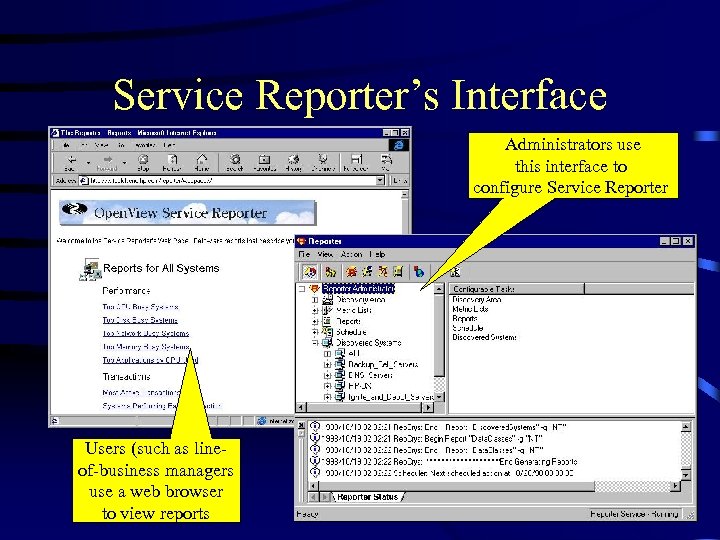Open Top Network Busy Systems link
The height and width of the screenshot is (540, 720).
[146, 333]
